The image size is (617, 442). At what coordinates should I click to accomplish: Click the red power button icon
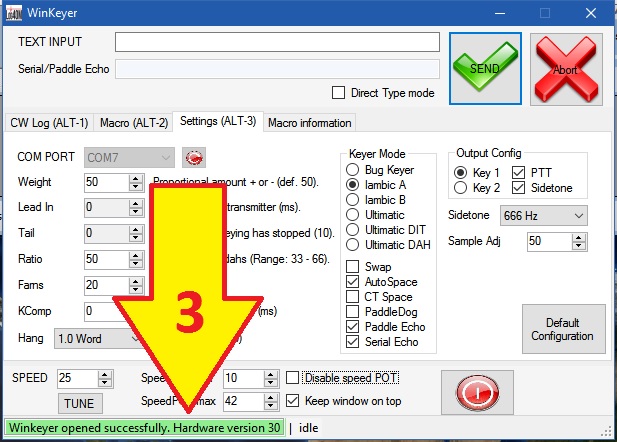(477, 392)
